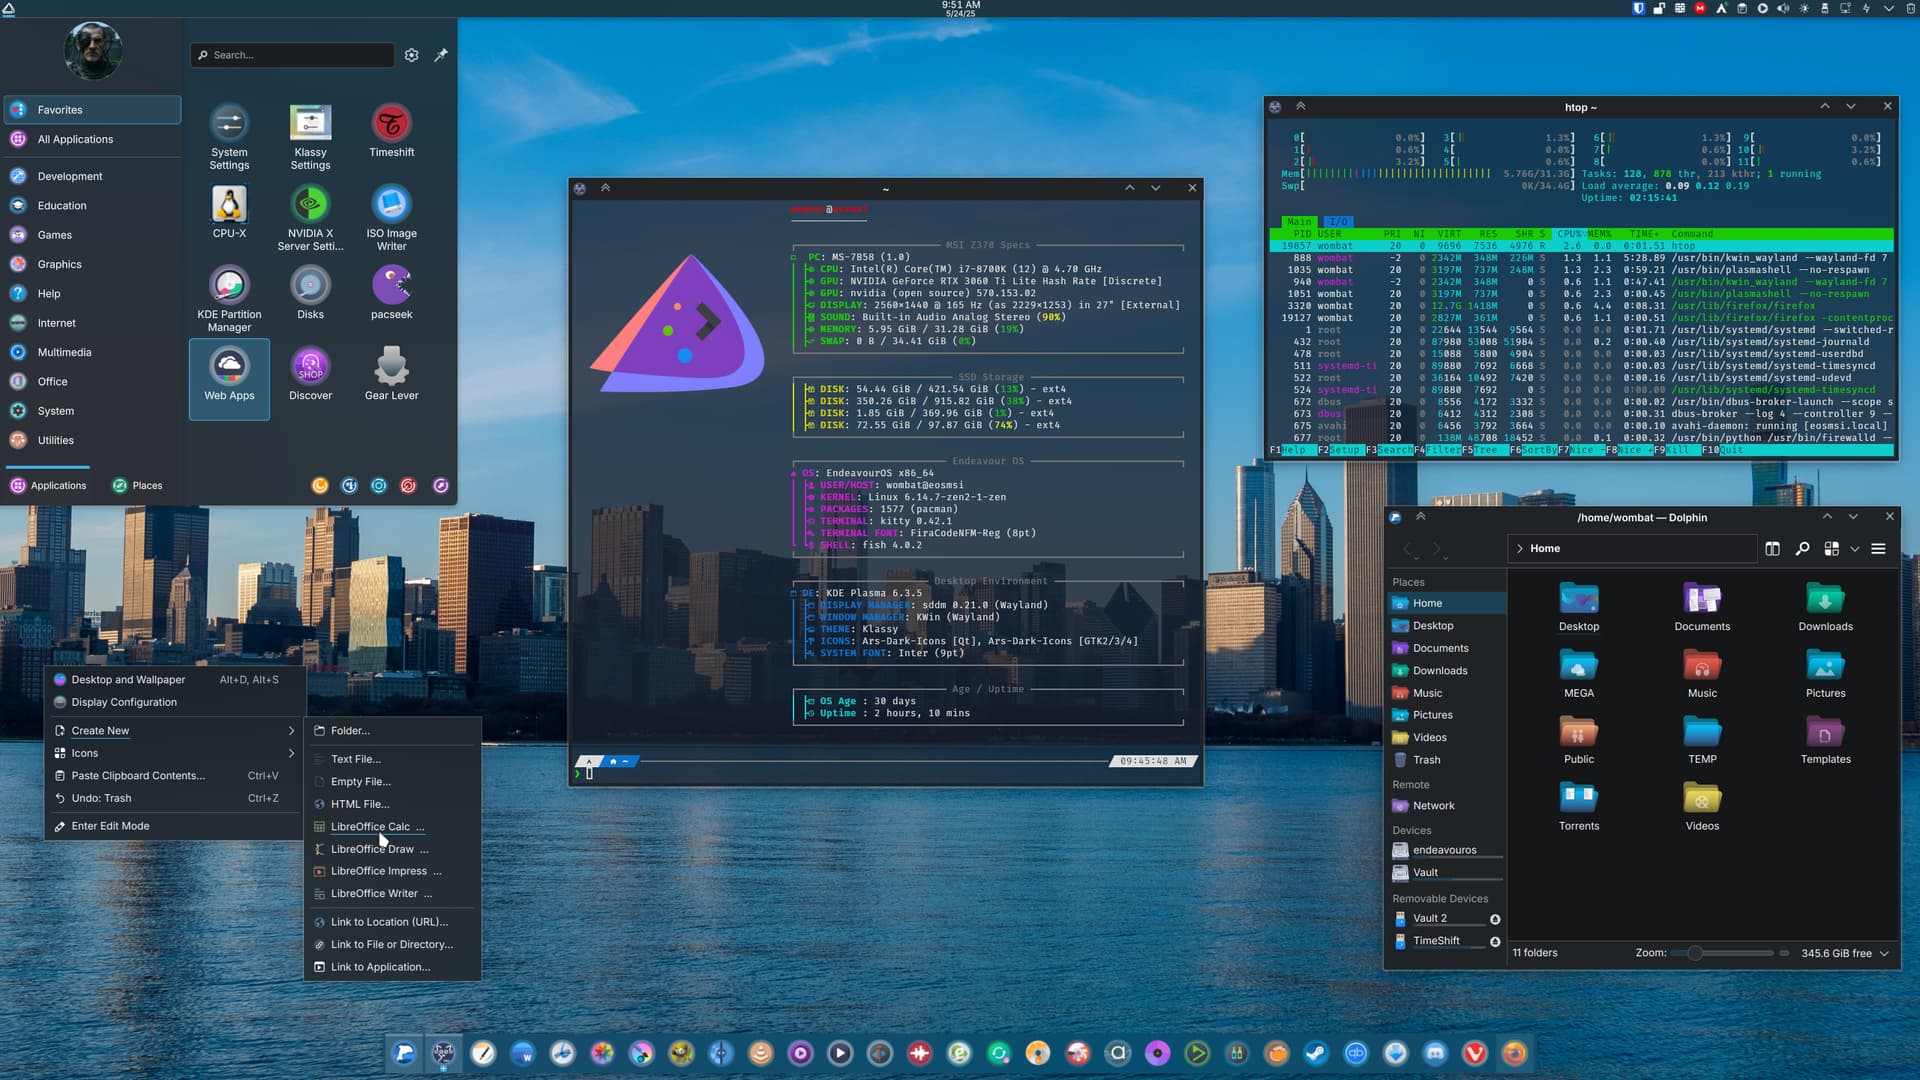
Task: Open Dolphin hamburger menu
Action: pyautogui.click(x=1878, y=548)
